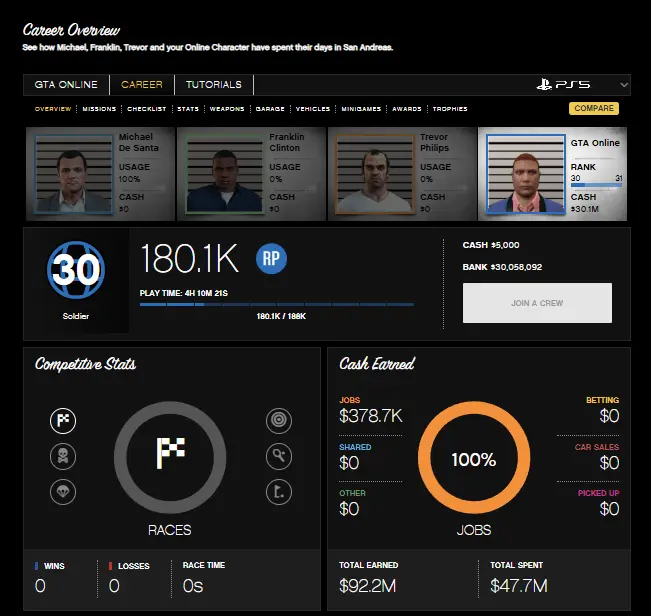651x616 pixels.
Task: Click the Cash Earned heading
Action: [377, 364]
